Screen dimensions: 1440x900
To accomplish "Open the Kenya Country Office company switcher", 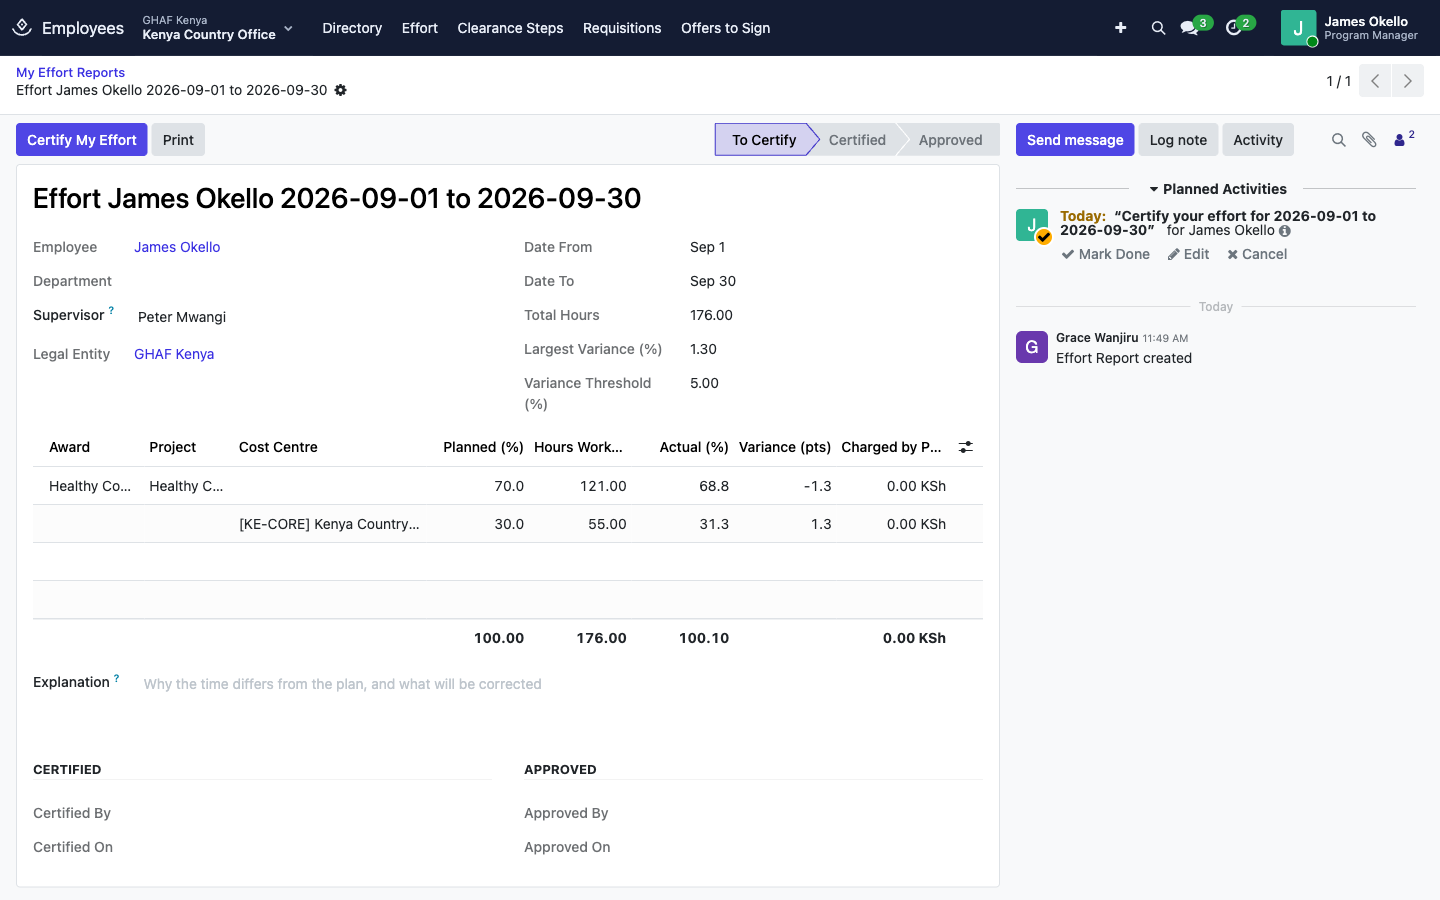I will [217, 28].
